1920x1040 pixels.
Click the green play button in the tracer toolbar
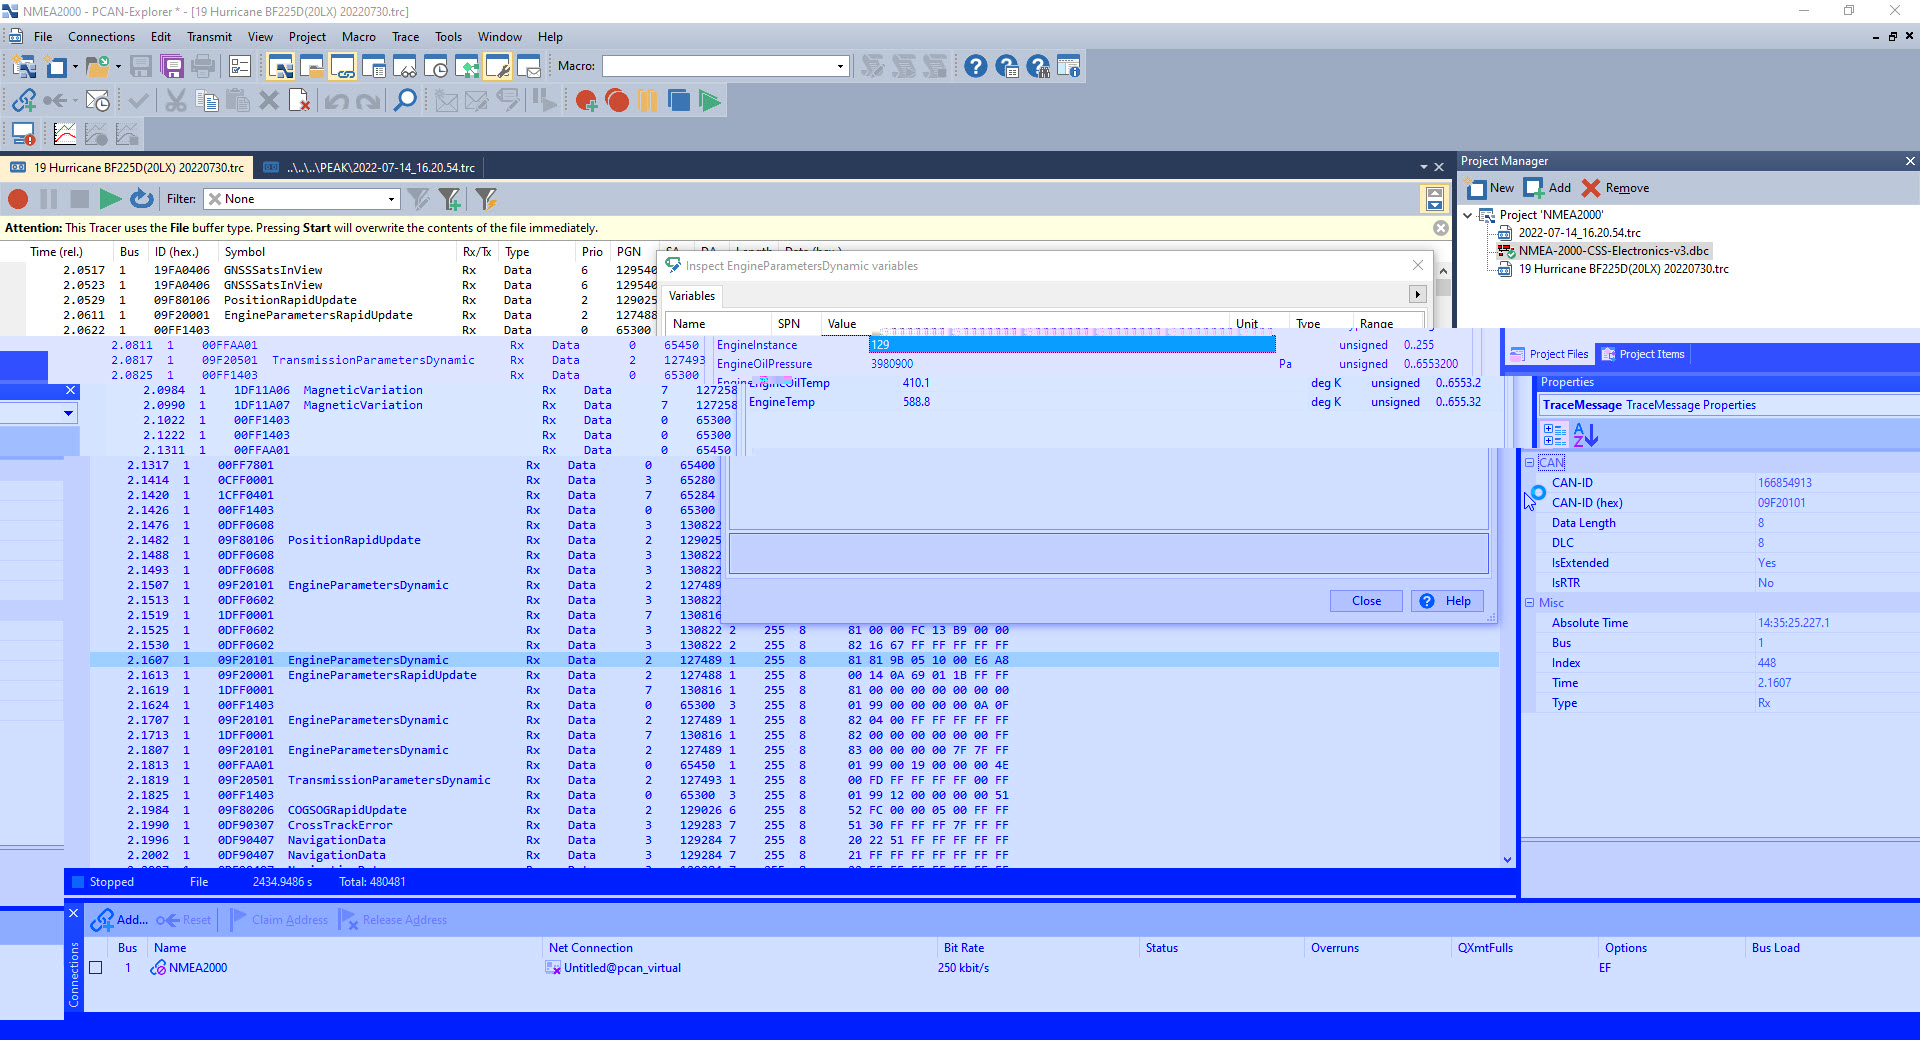111,199
